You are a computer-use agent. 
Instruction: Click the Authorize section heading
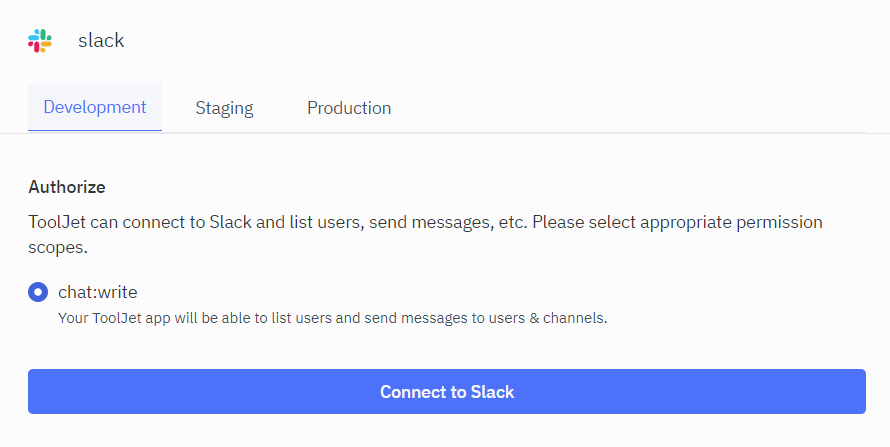pyautogui.click(x=67, y=187)
